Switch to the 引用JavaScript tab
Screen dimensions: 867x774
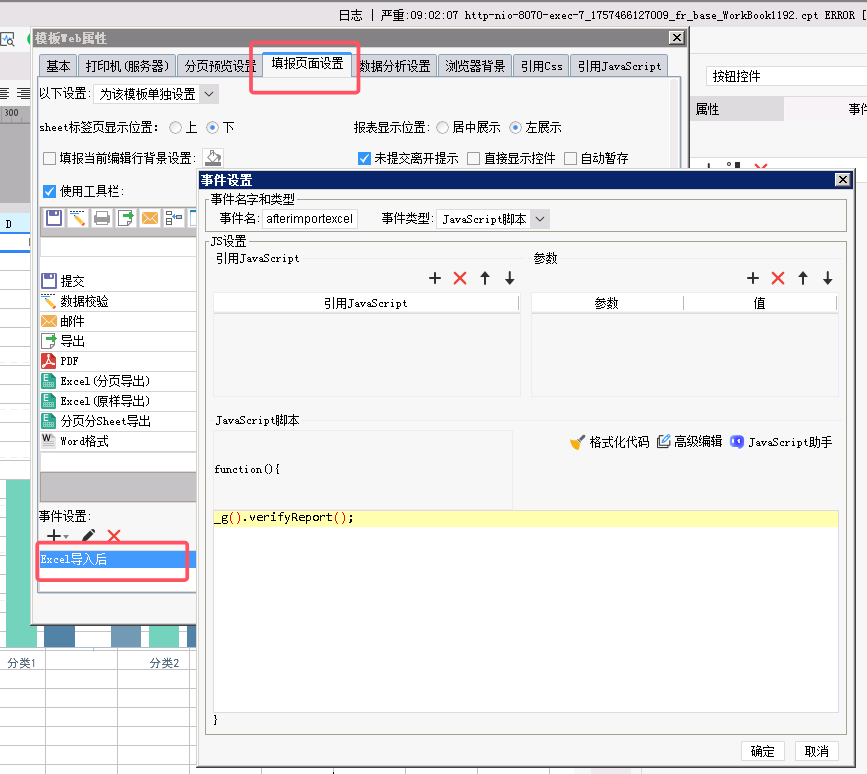619,66
